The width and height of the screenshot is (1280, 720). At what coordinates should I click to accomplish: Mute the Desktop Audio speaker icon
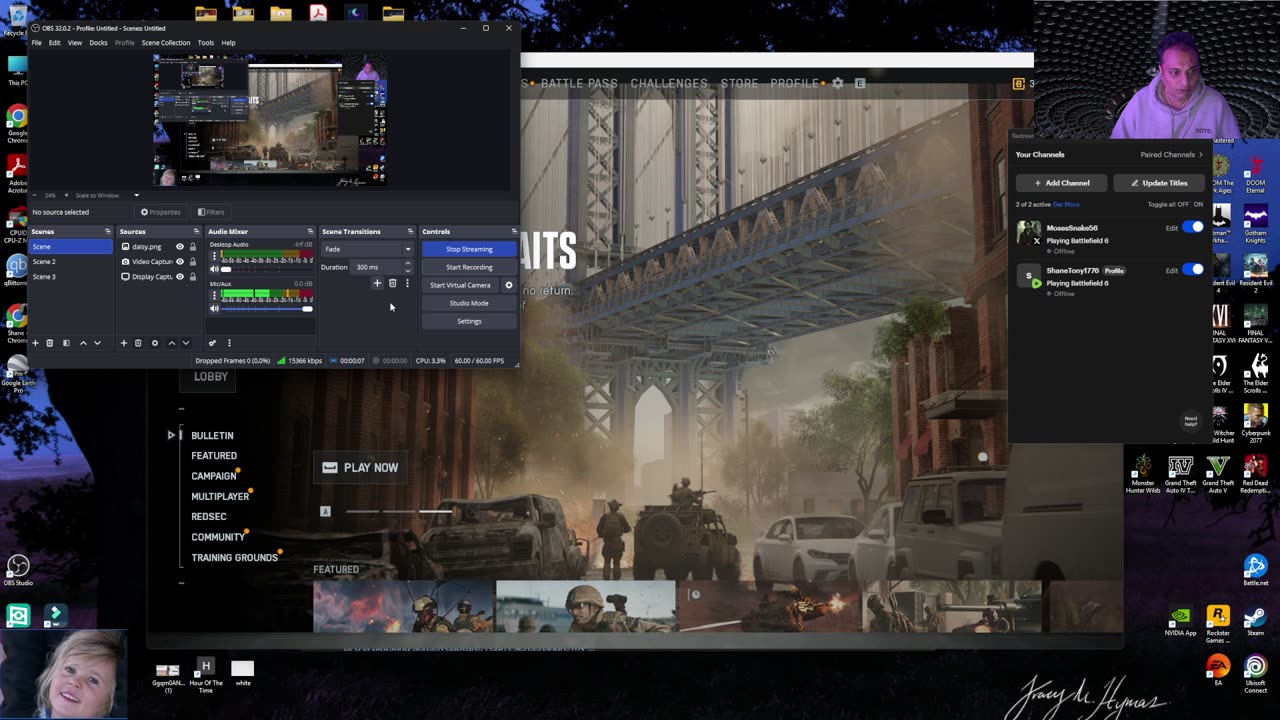[214, 269]
